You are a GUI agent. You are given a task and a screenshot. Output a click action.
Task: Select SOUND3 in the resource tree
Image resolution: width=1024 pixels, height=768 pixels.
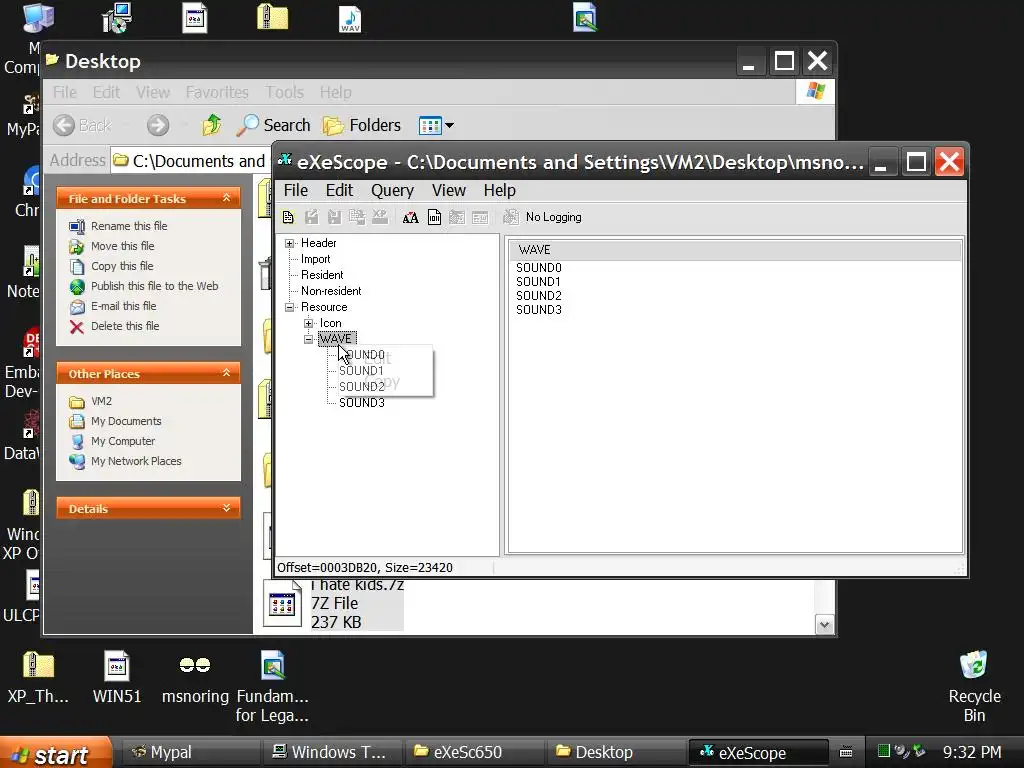tap(362, 403)
